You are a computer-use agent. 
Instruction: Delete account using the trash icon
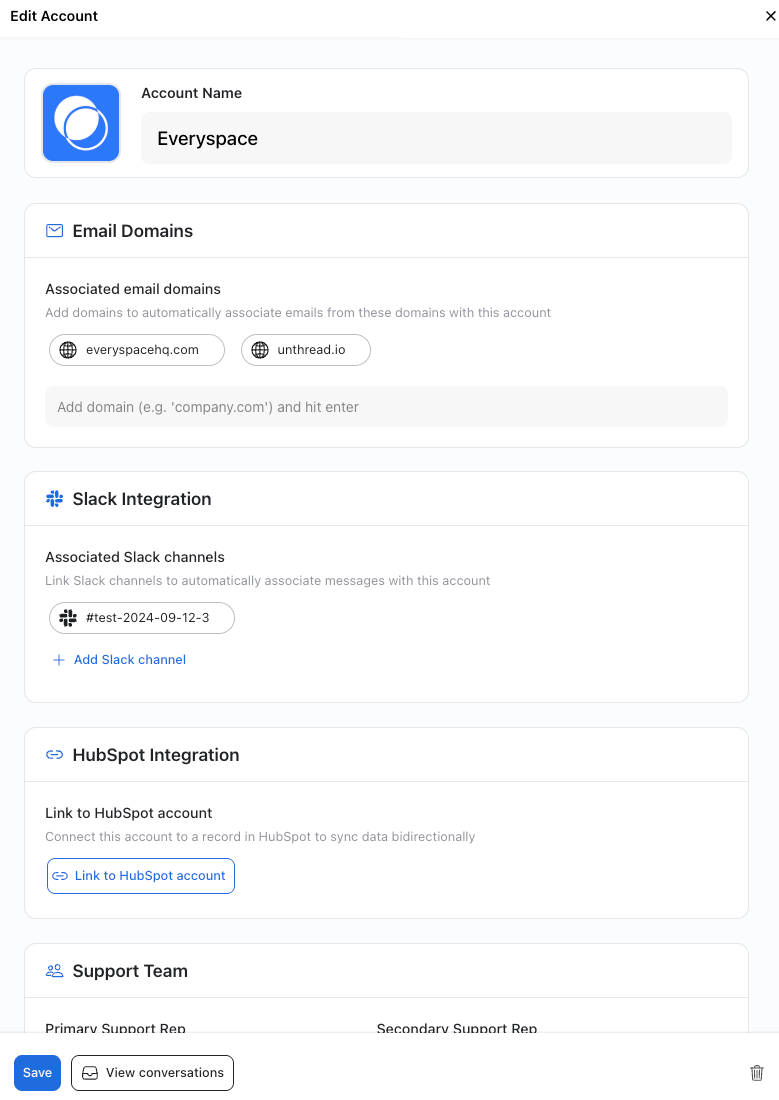click(757, 1073)
